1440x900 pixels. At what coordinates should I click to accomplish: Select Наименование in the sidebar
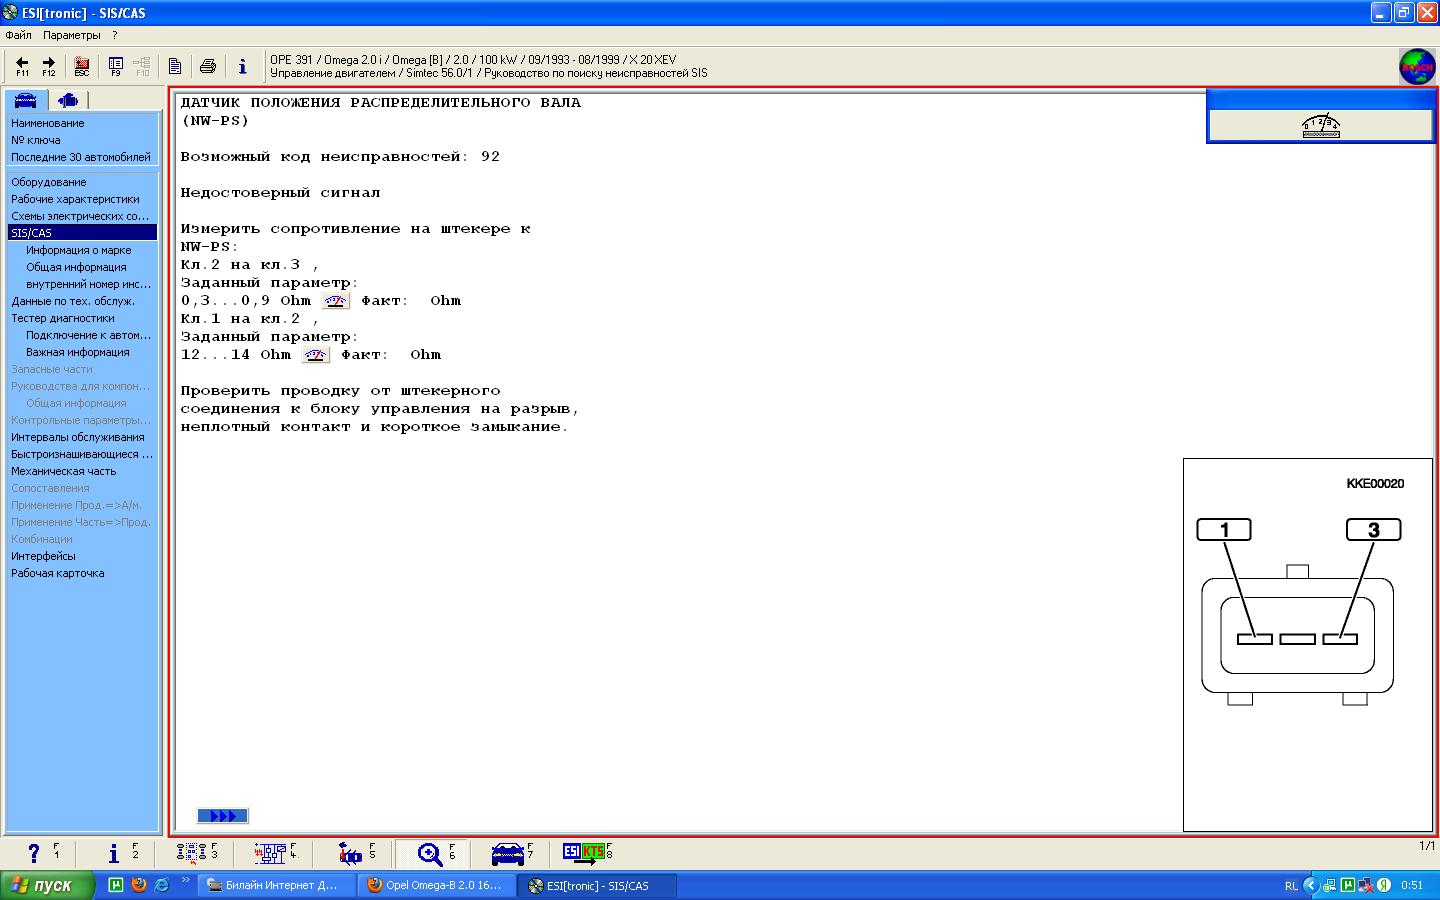coord(48,123)
